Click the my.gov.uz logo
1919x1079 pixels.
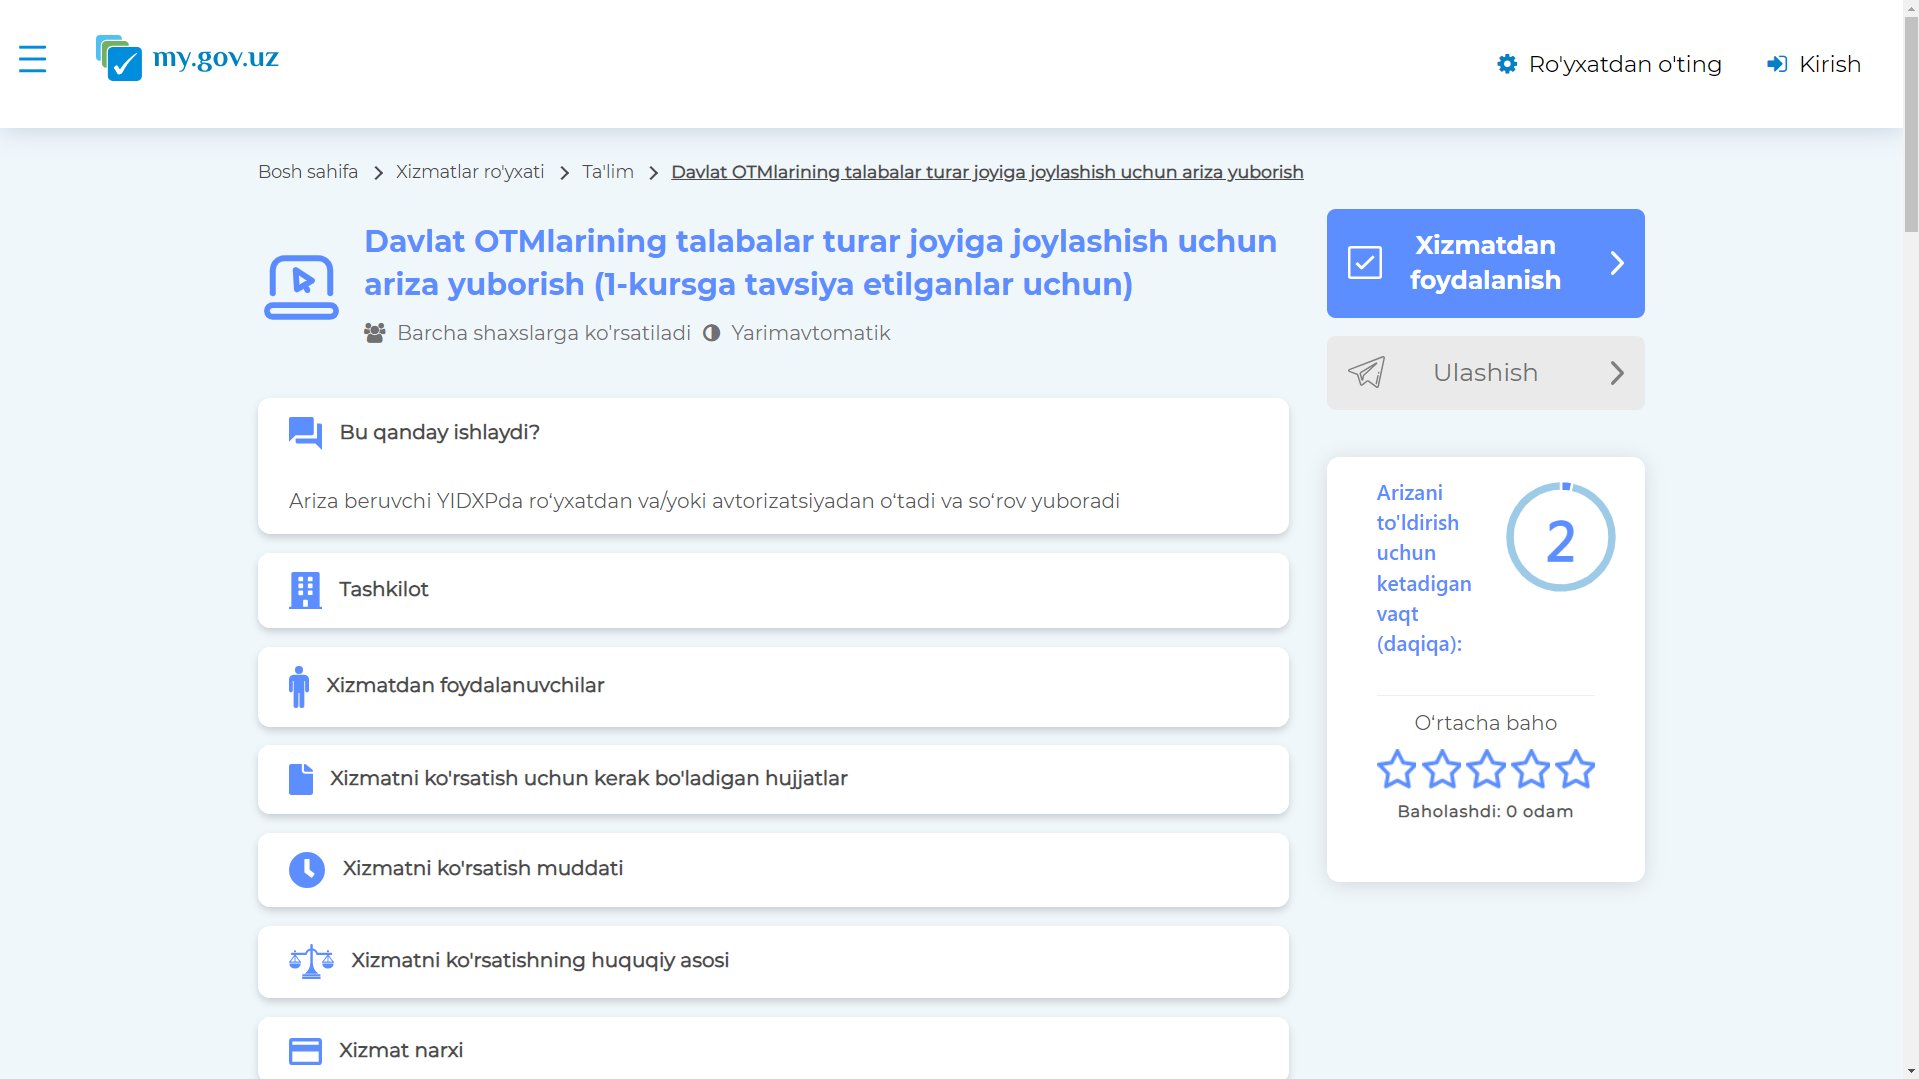(x=187, y=58)
